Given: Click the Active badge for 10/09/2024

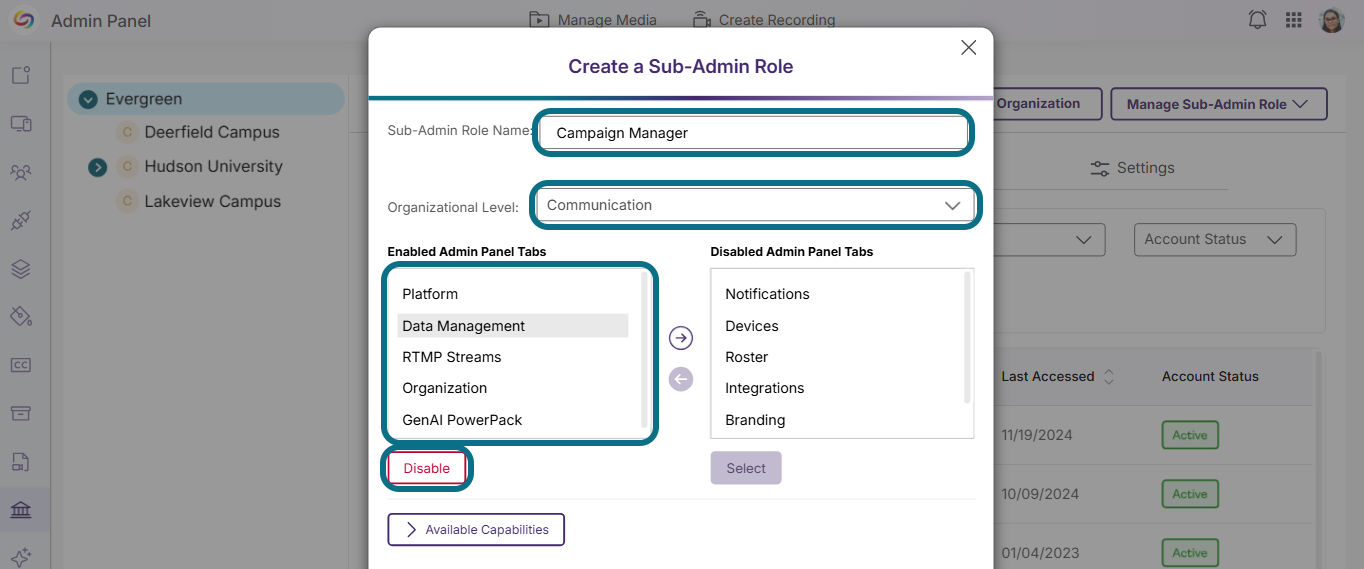Looking at the screenshot, I should coord(1190,494).
